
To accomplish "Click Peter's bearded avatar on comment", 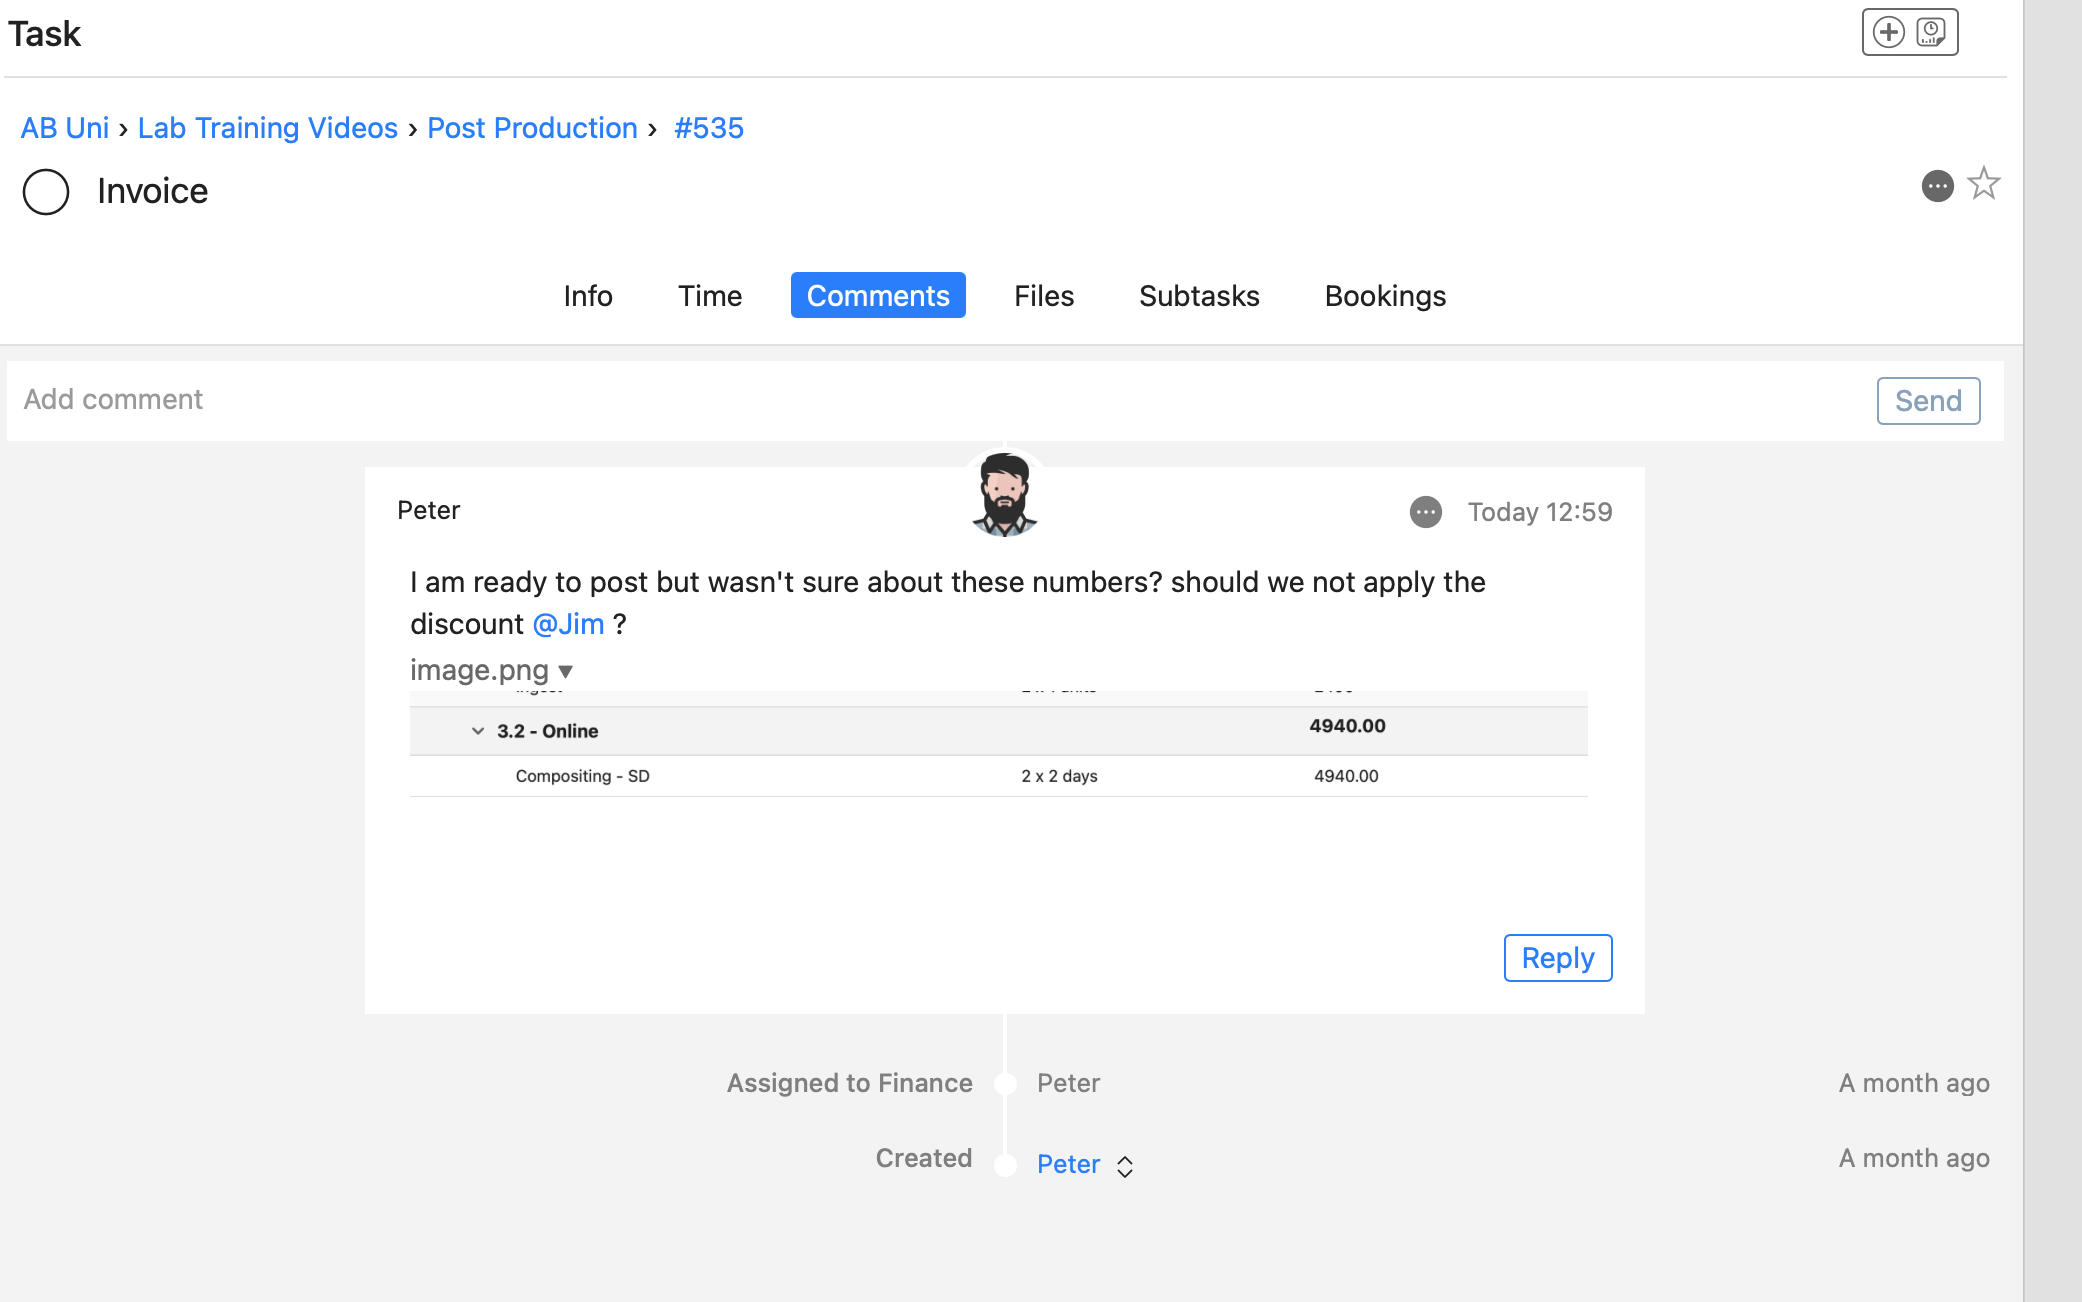I will (1004, 494).
